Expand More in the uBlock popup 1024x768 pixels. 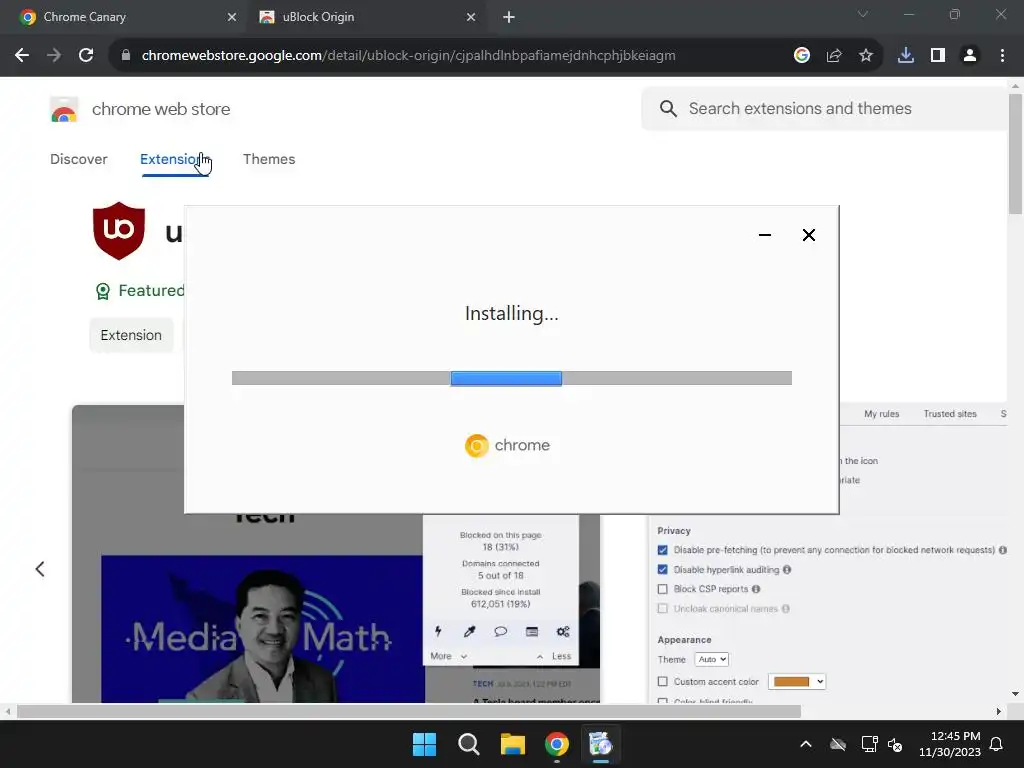(449, 656)
